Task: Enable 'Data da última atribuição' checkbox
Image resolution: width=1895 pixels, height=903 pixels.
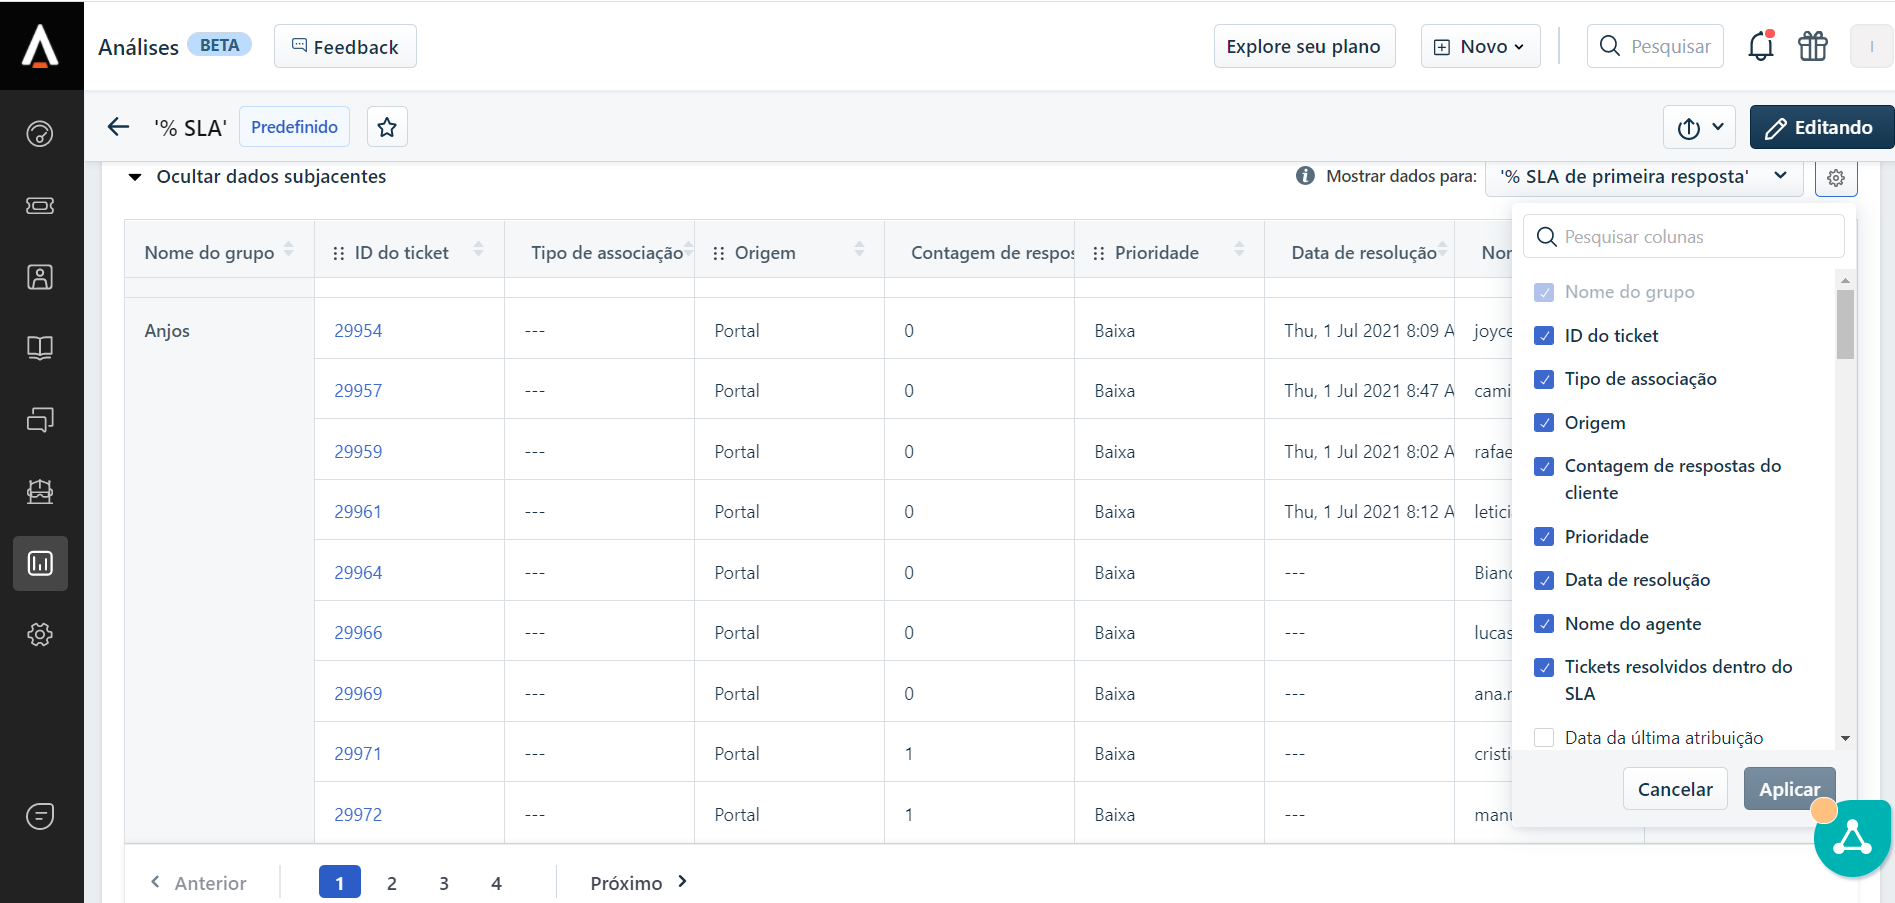Action: pyautogui.click(x=1544, y=738)
